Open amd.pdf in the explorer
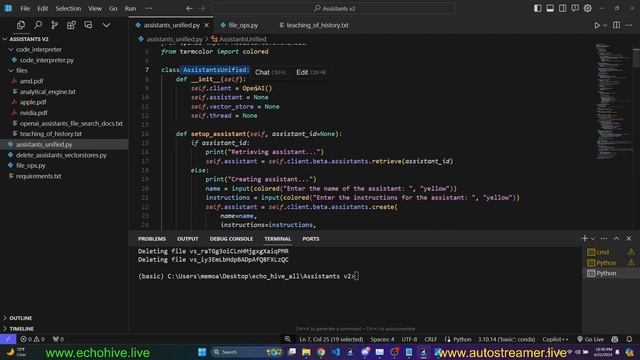The width and height of the screenshot is (640, 360). click(x=31, y=81)
